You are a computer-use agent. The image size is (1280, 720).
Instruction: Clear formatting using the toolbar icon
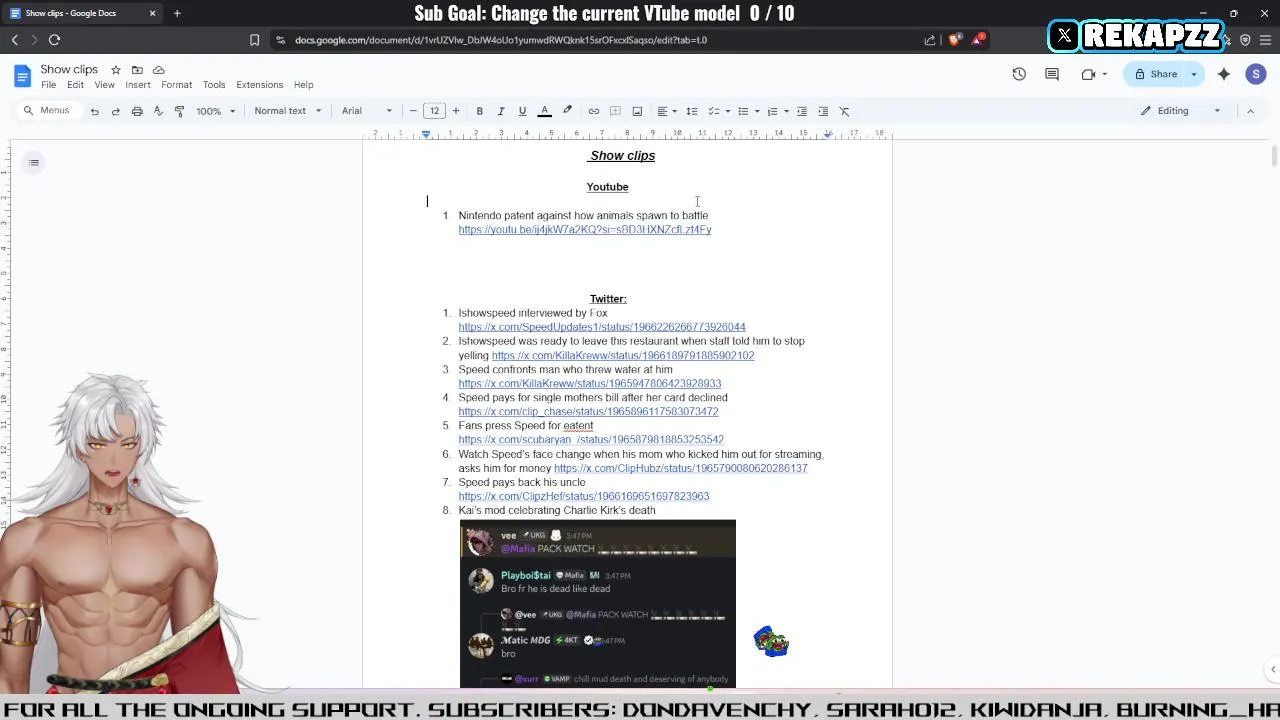(845, 111)
